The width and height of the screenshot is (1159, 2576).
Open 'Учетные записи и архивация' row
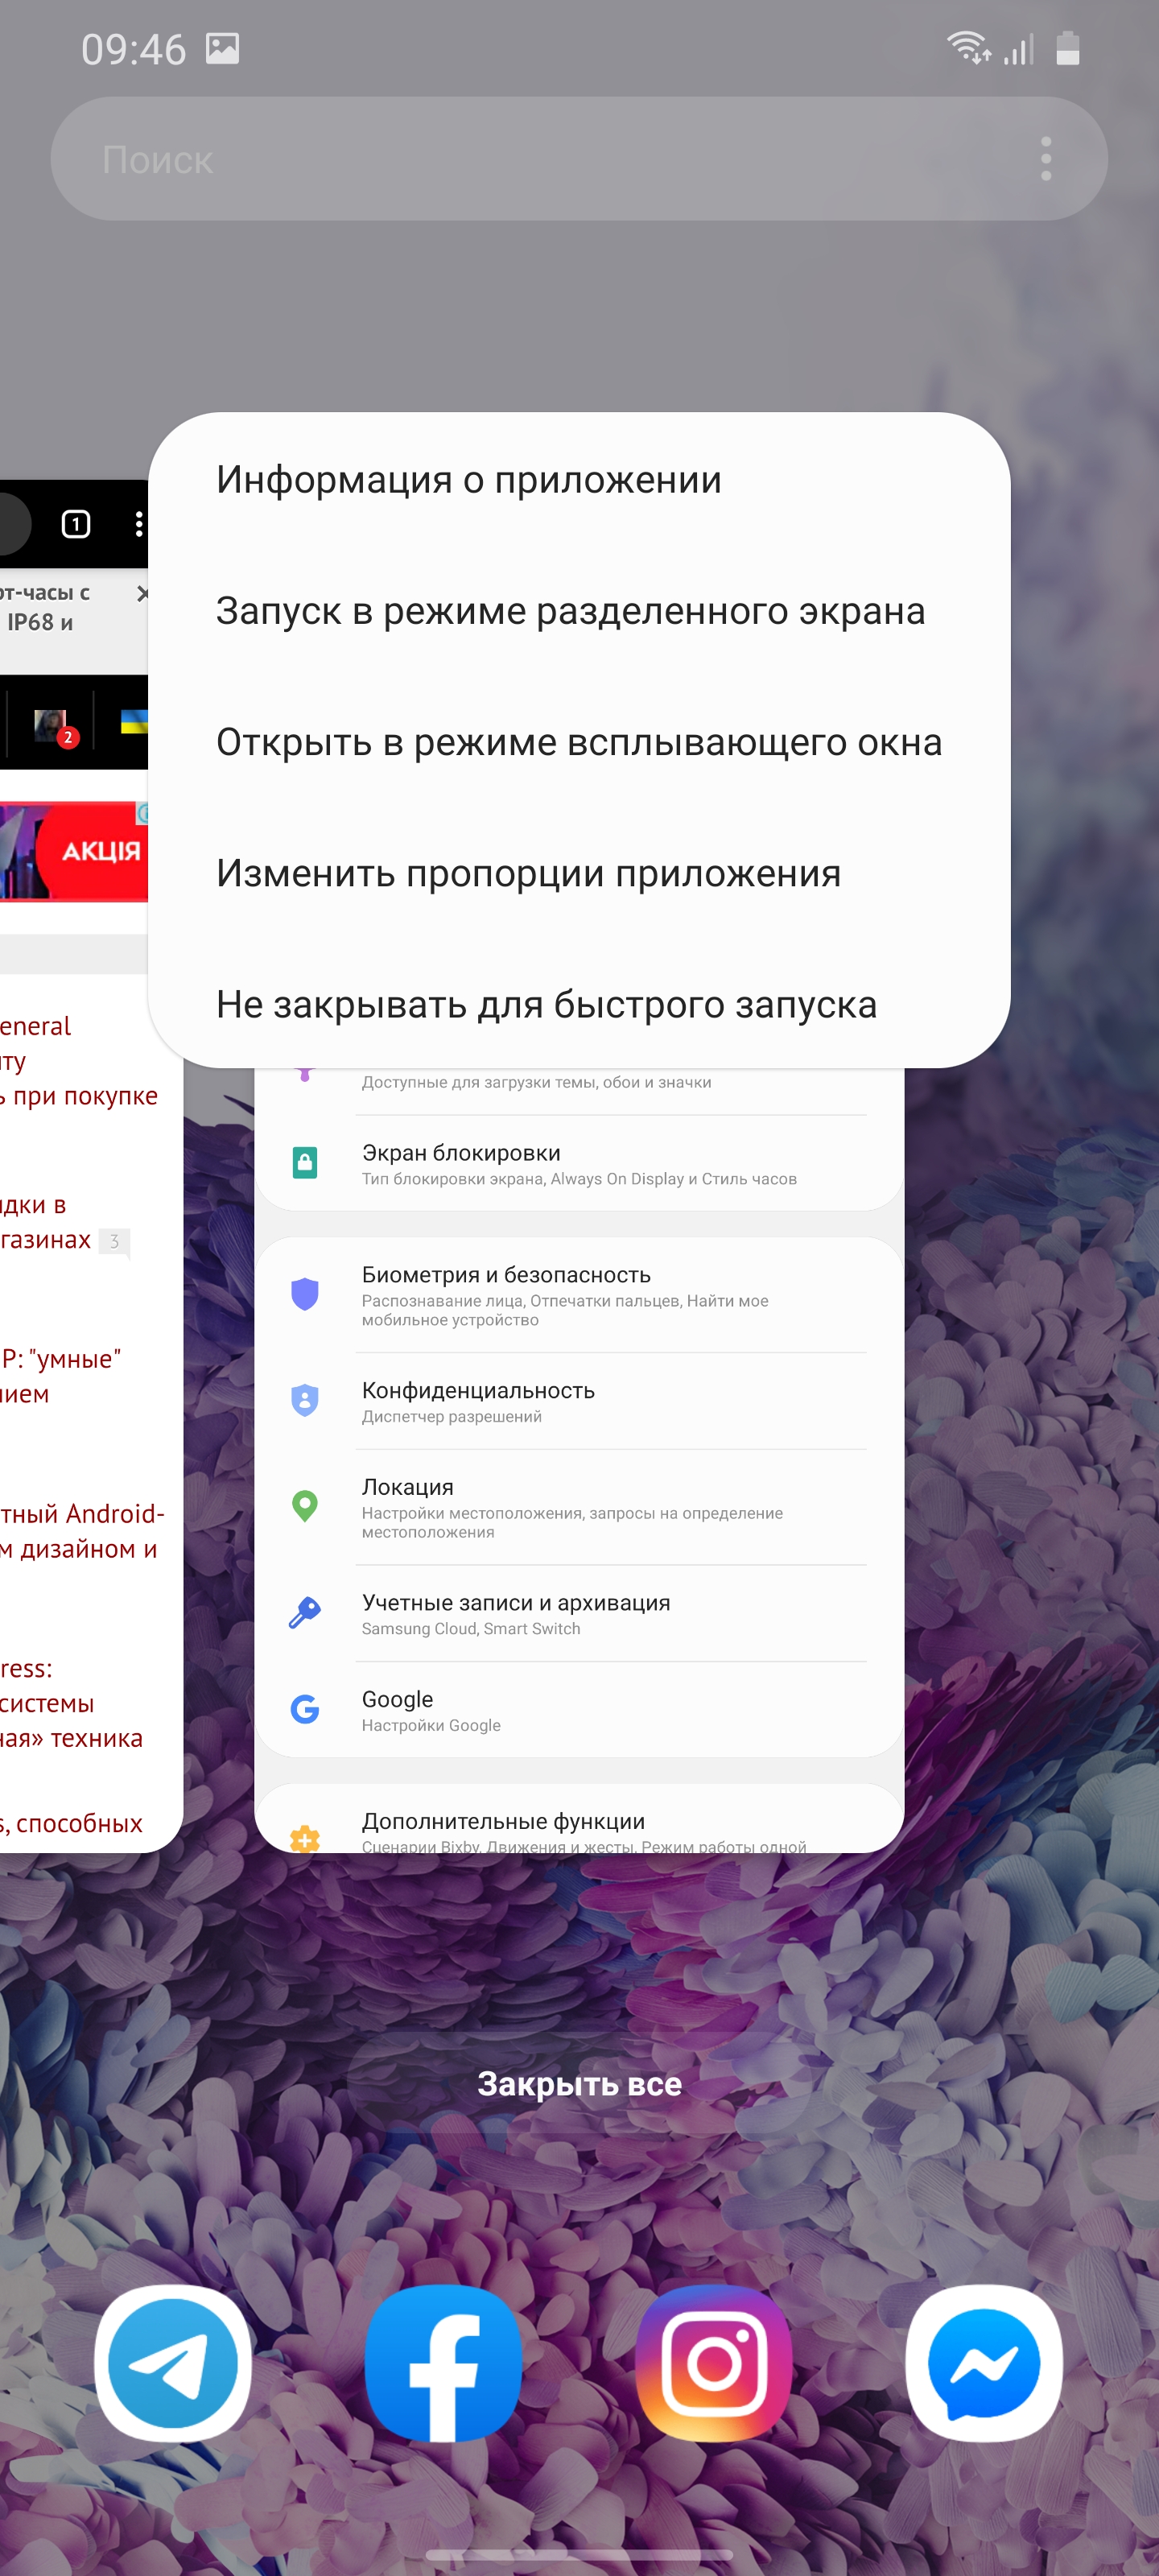pos(578,1613)
